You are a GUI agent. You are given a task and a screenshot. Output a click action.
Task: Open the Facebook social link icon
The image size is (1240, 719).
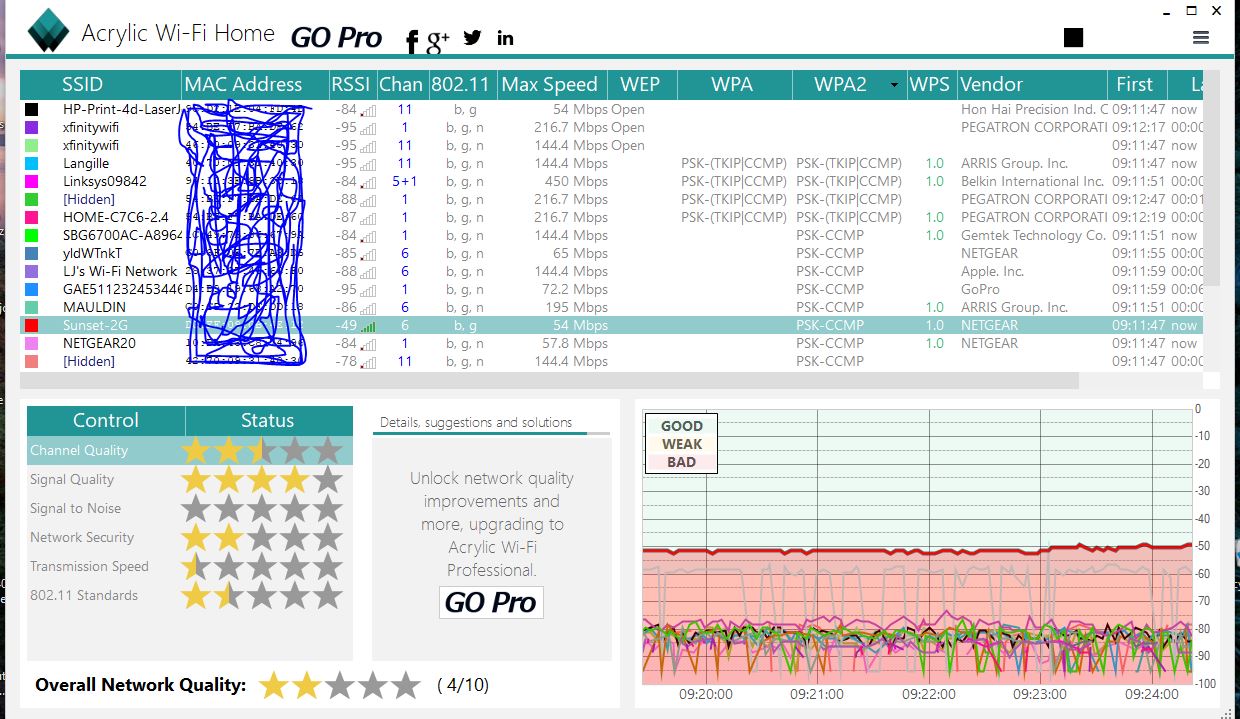pos(412,40)
